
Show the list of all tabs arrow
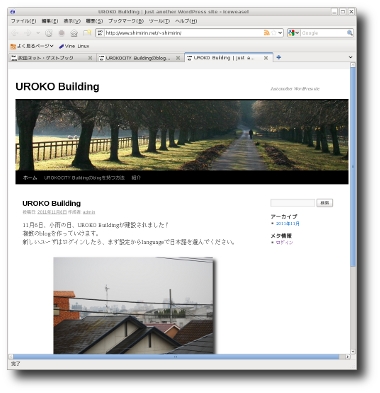coord(350,57)
